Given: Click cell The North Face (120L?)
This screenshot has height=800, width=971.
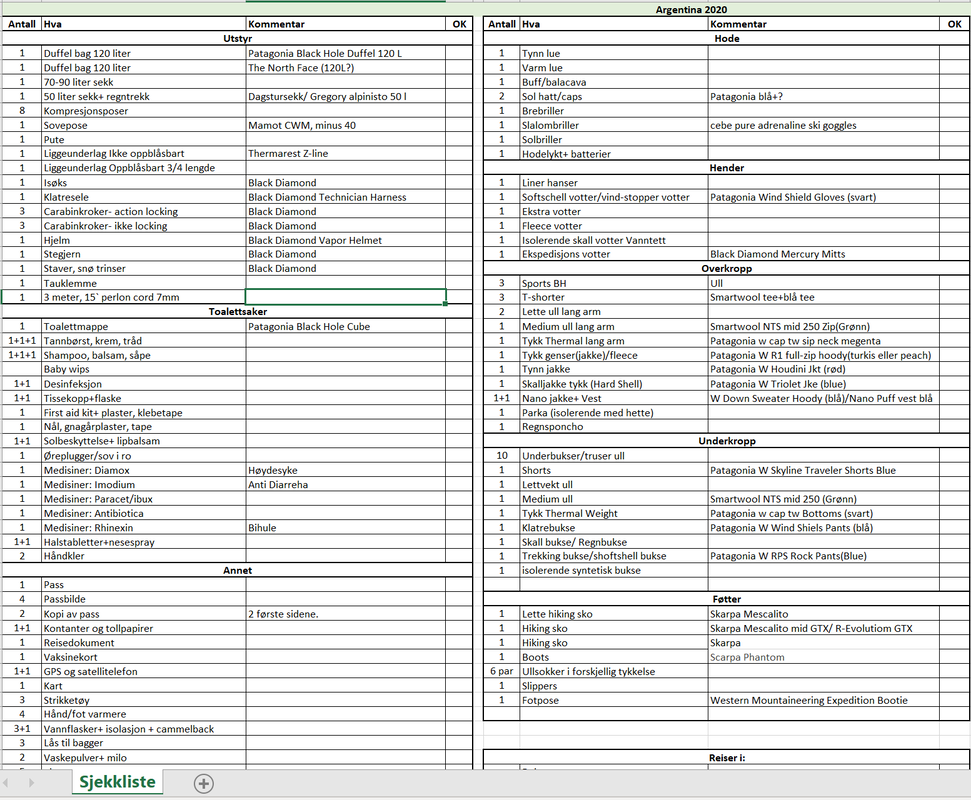Looking at the screenshot, I should 346,67.
